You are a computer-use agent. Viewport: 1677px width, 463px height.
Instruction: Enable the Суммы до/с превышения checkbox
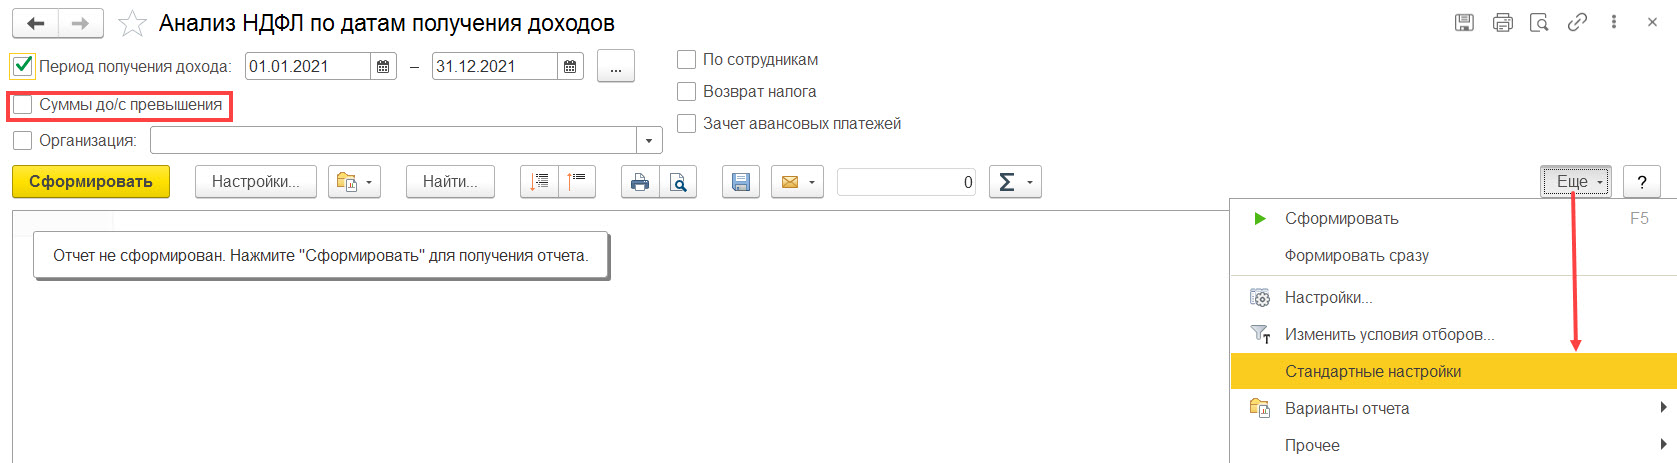[23, 105]
